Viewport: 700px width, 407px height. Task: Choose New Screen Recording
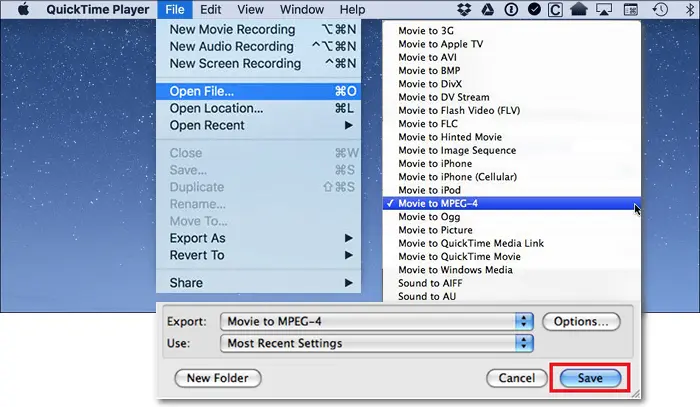coord(258,63)
